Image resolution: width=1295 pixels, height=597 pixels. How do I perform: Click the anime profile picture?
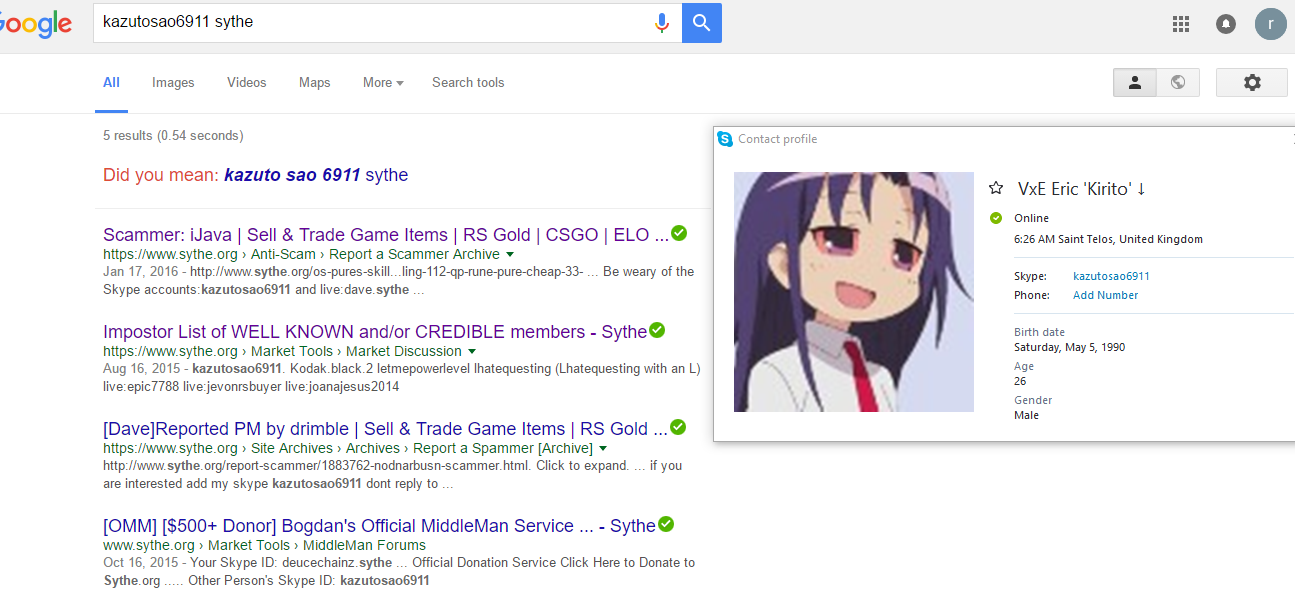point(854,292)
